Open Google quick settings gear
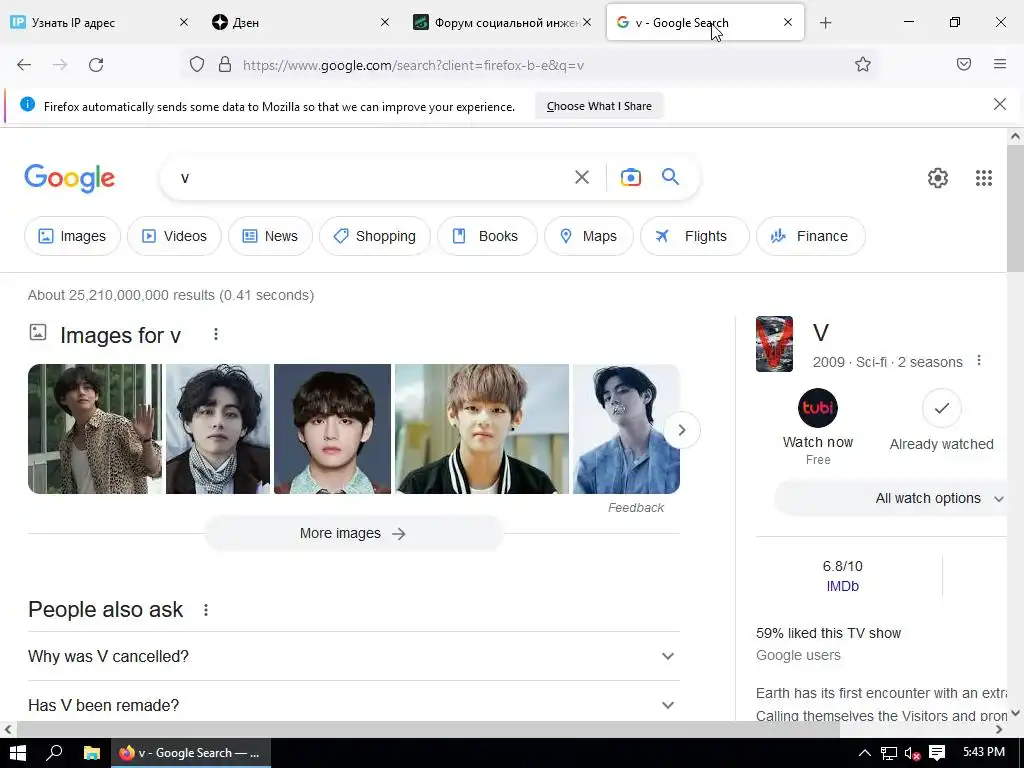1024x768 pixels. tap(938, 178)
